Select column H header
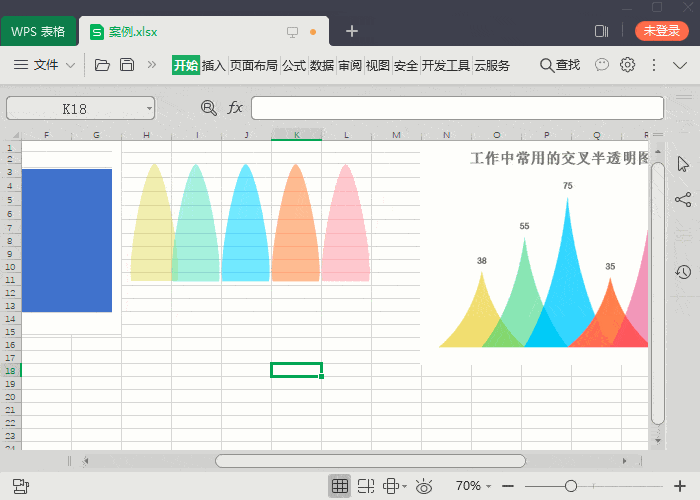The height and width of the screenshot is (500, 700). tap(146, 134)
